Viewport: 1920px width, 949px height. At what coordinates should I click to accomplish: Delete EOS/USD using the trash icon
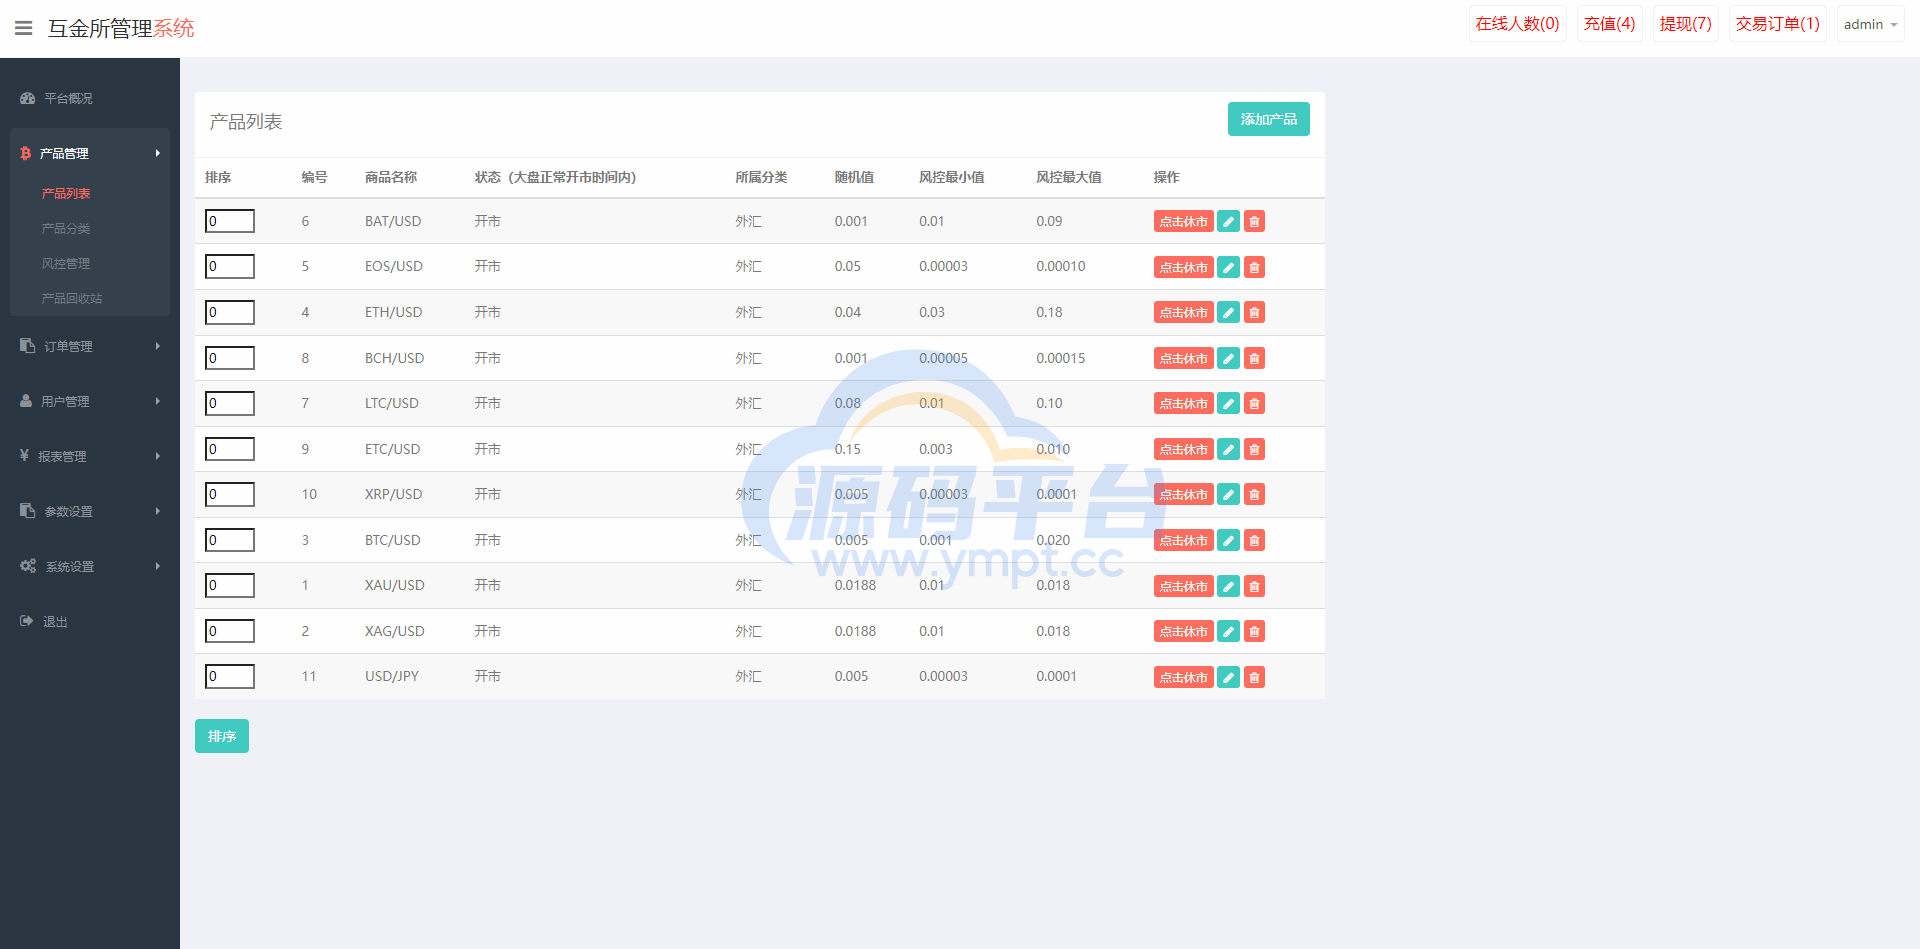coord(1254,267)
